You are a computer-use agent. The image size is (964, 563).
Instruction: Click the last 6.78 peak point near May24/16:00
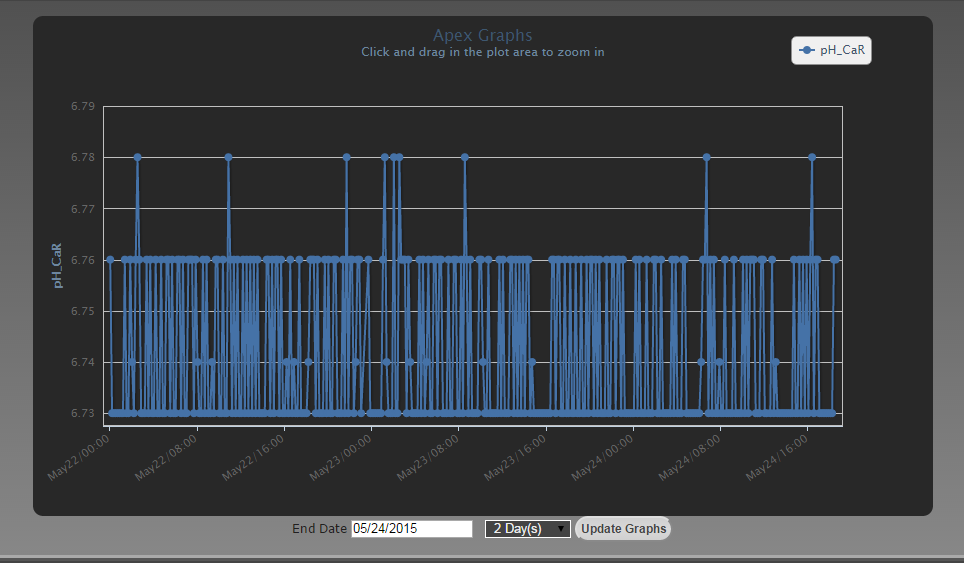click(x=812, y=157)
